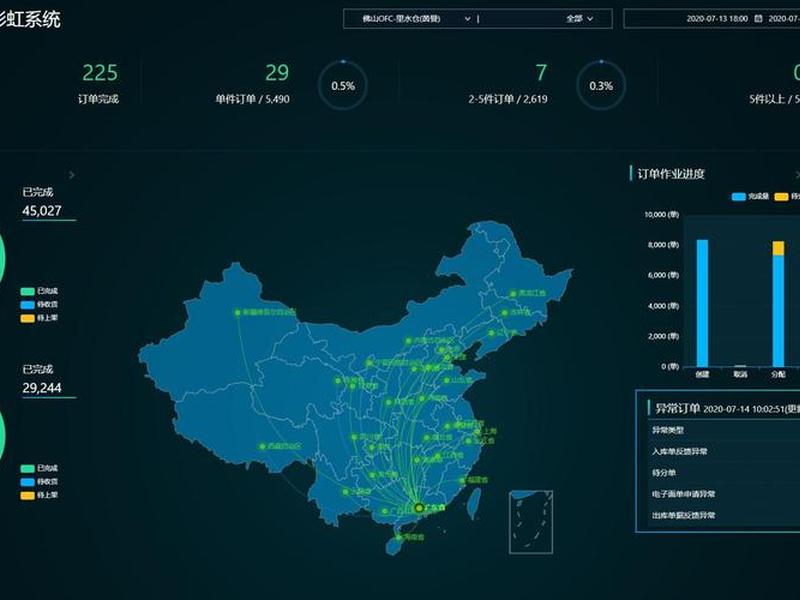
Task: Toggle blue 待收货 legend under 29,244
Action: [39, 482]
